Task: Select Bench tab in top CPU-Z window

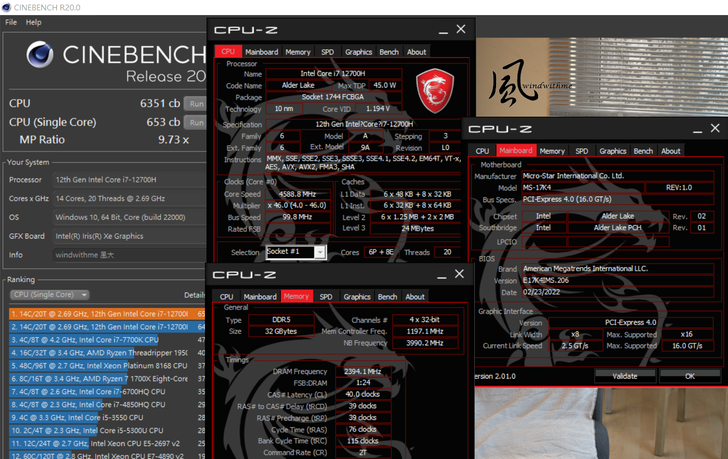Action: point(389,52)
